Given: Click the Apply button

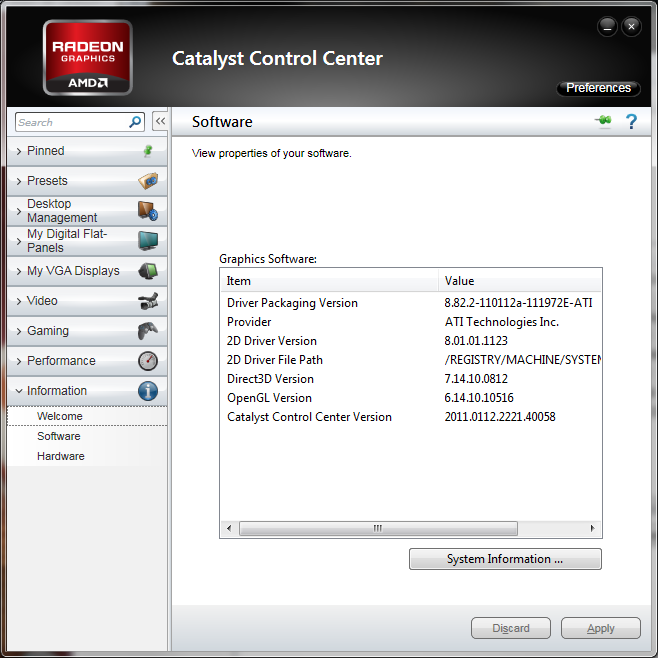Looking at the screenshot, I should tap(601, 628).
